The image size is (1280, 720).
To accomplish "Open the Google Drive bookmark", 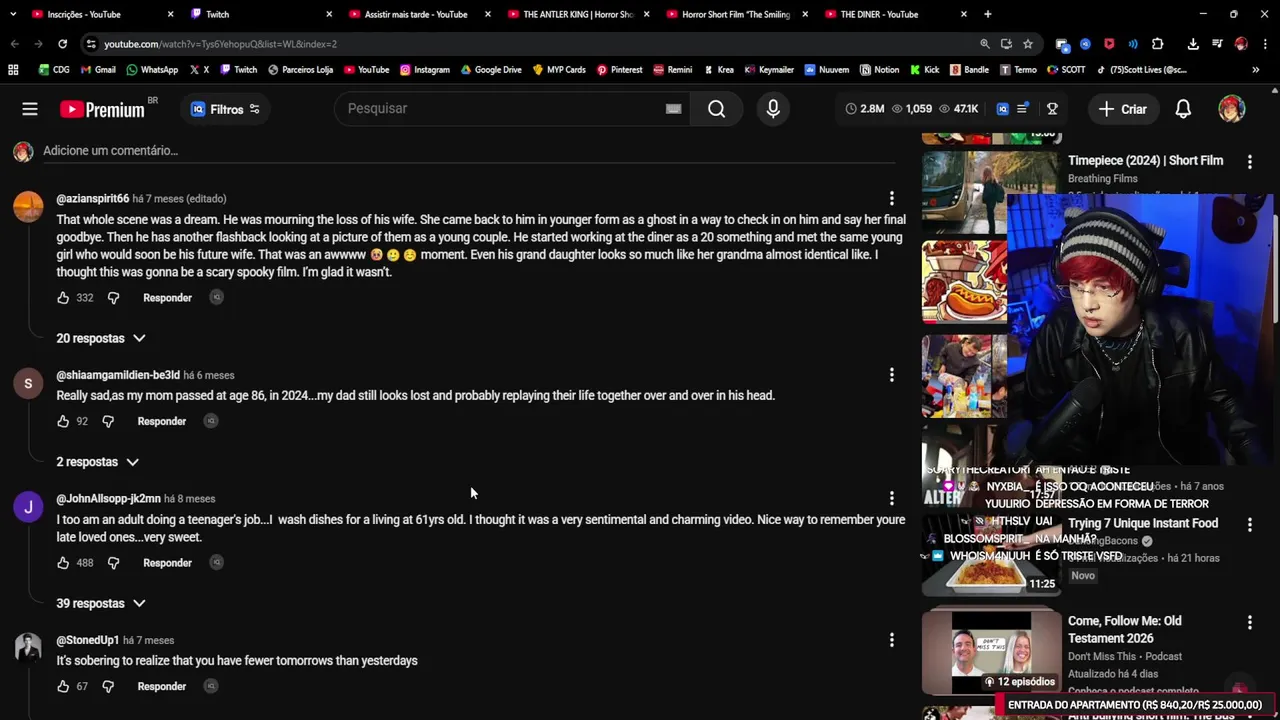I will 490,70.
